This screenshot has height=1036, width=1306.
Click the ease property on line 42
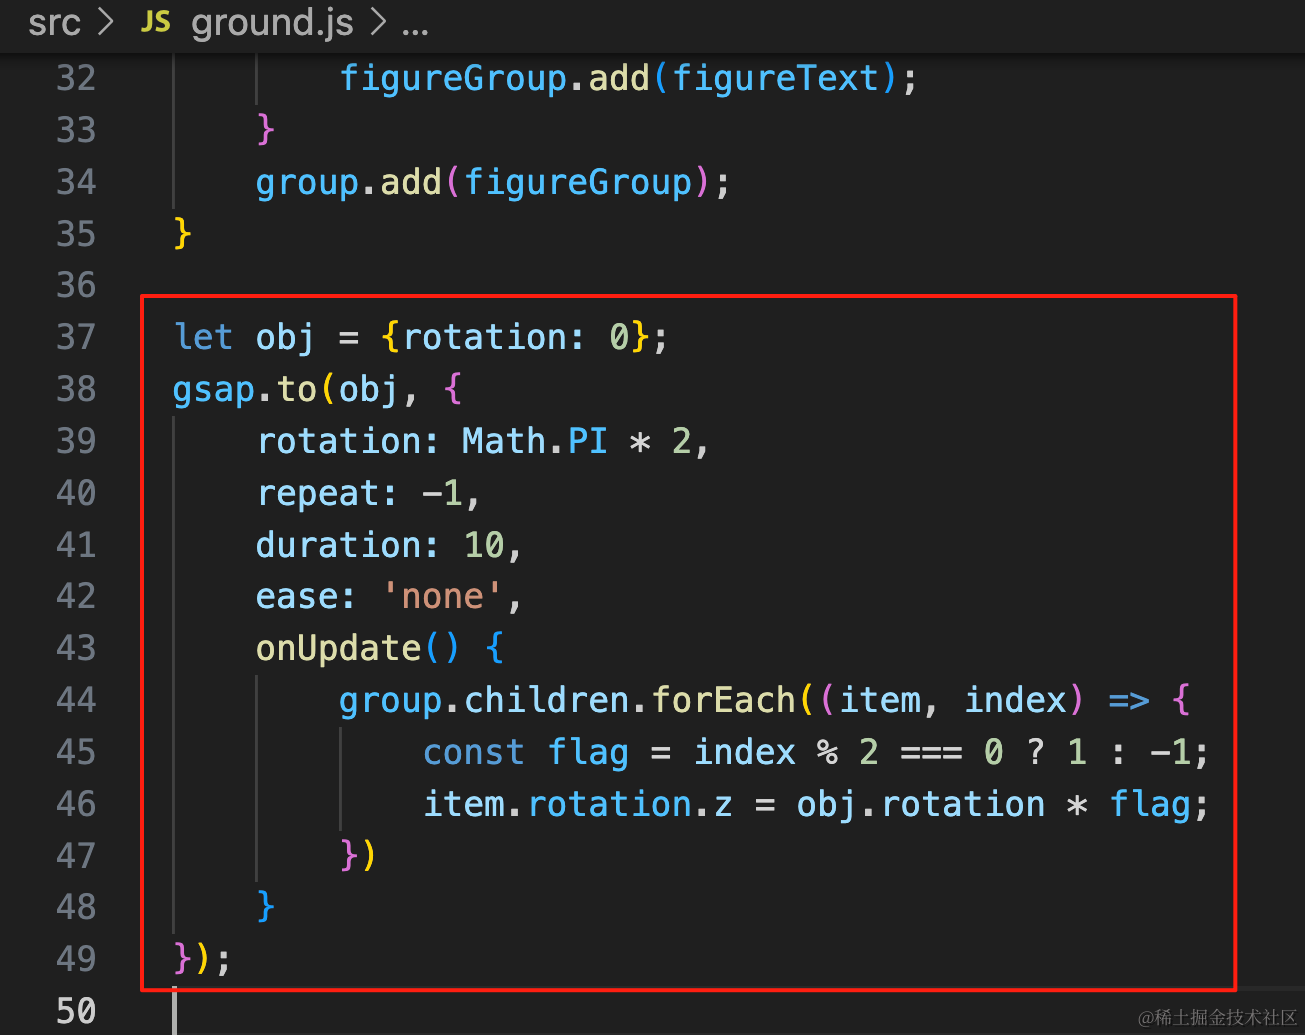296,597
